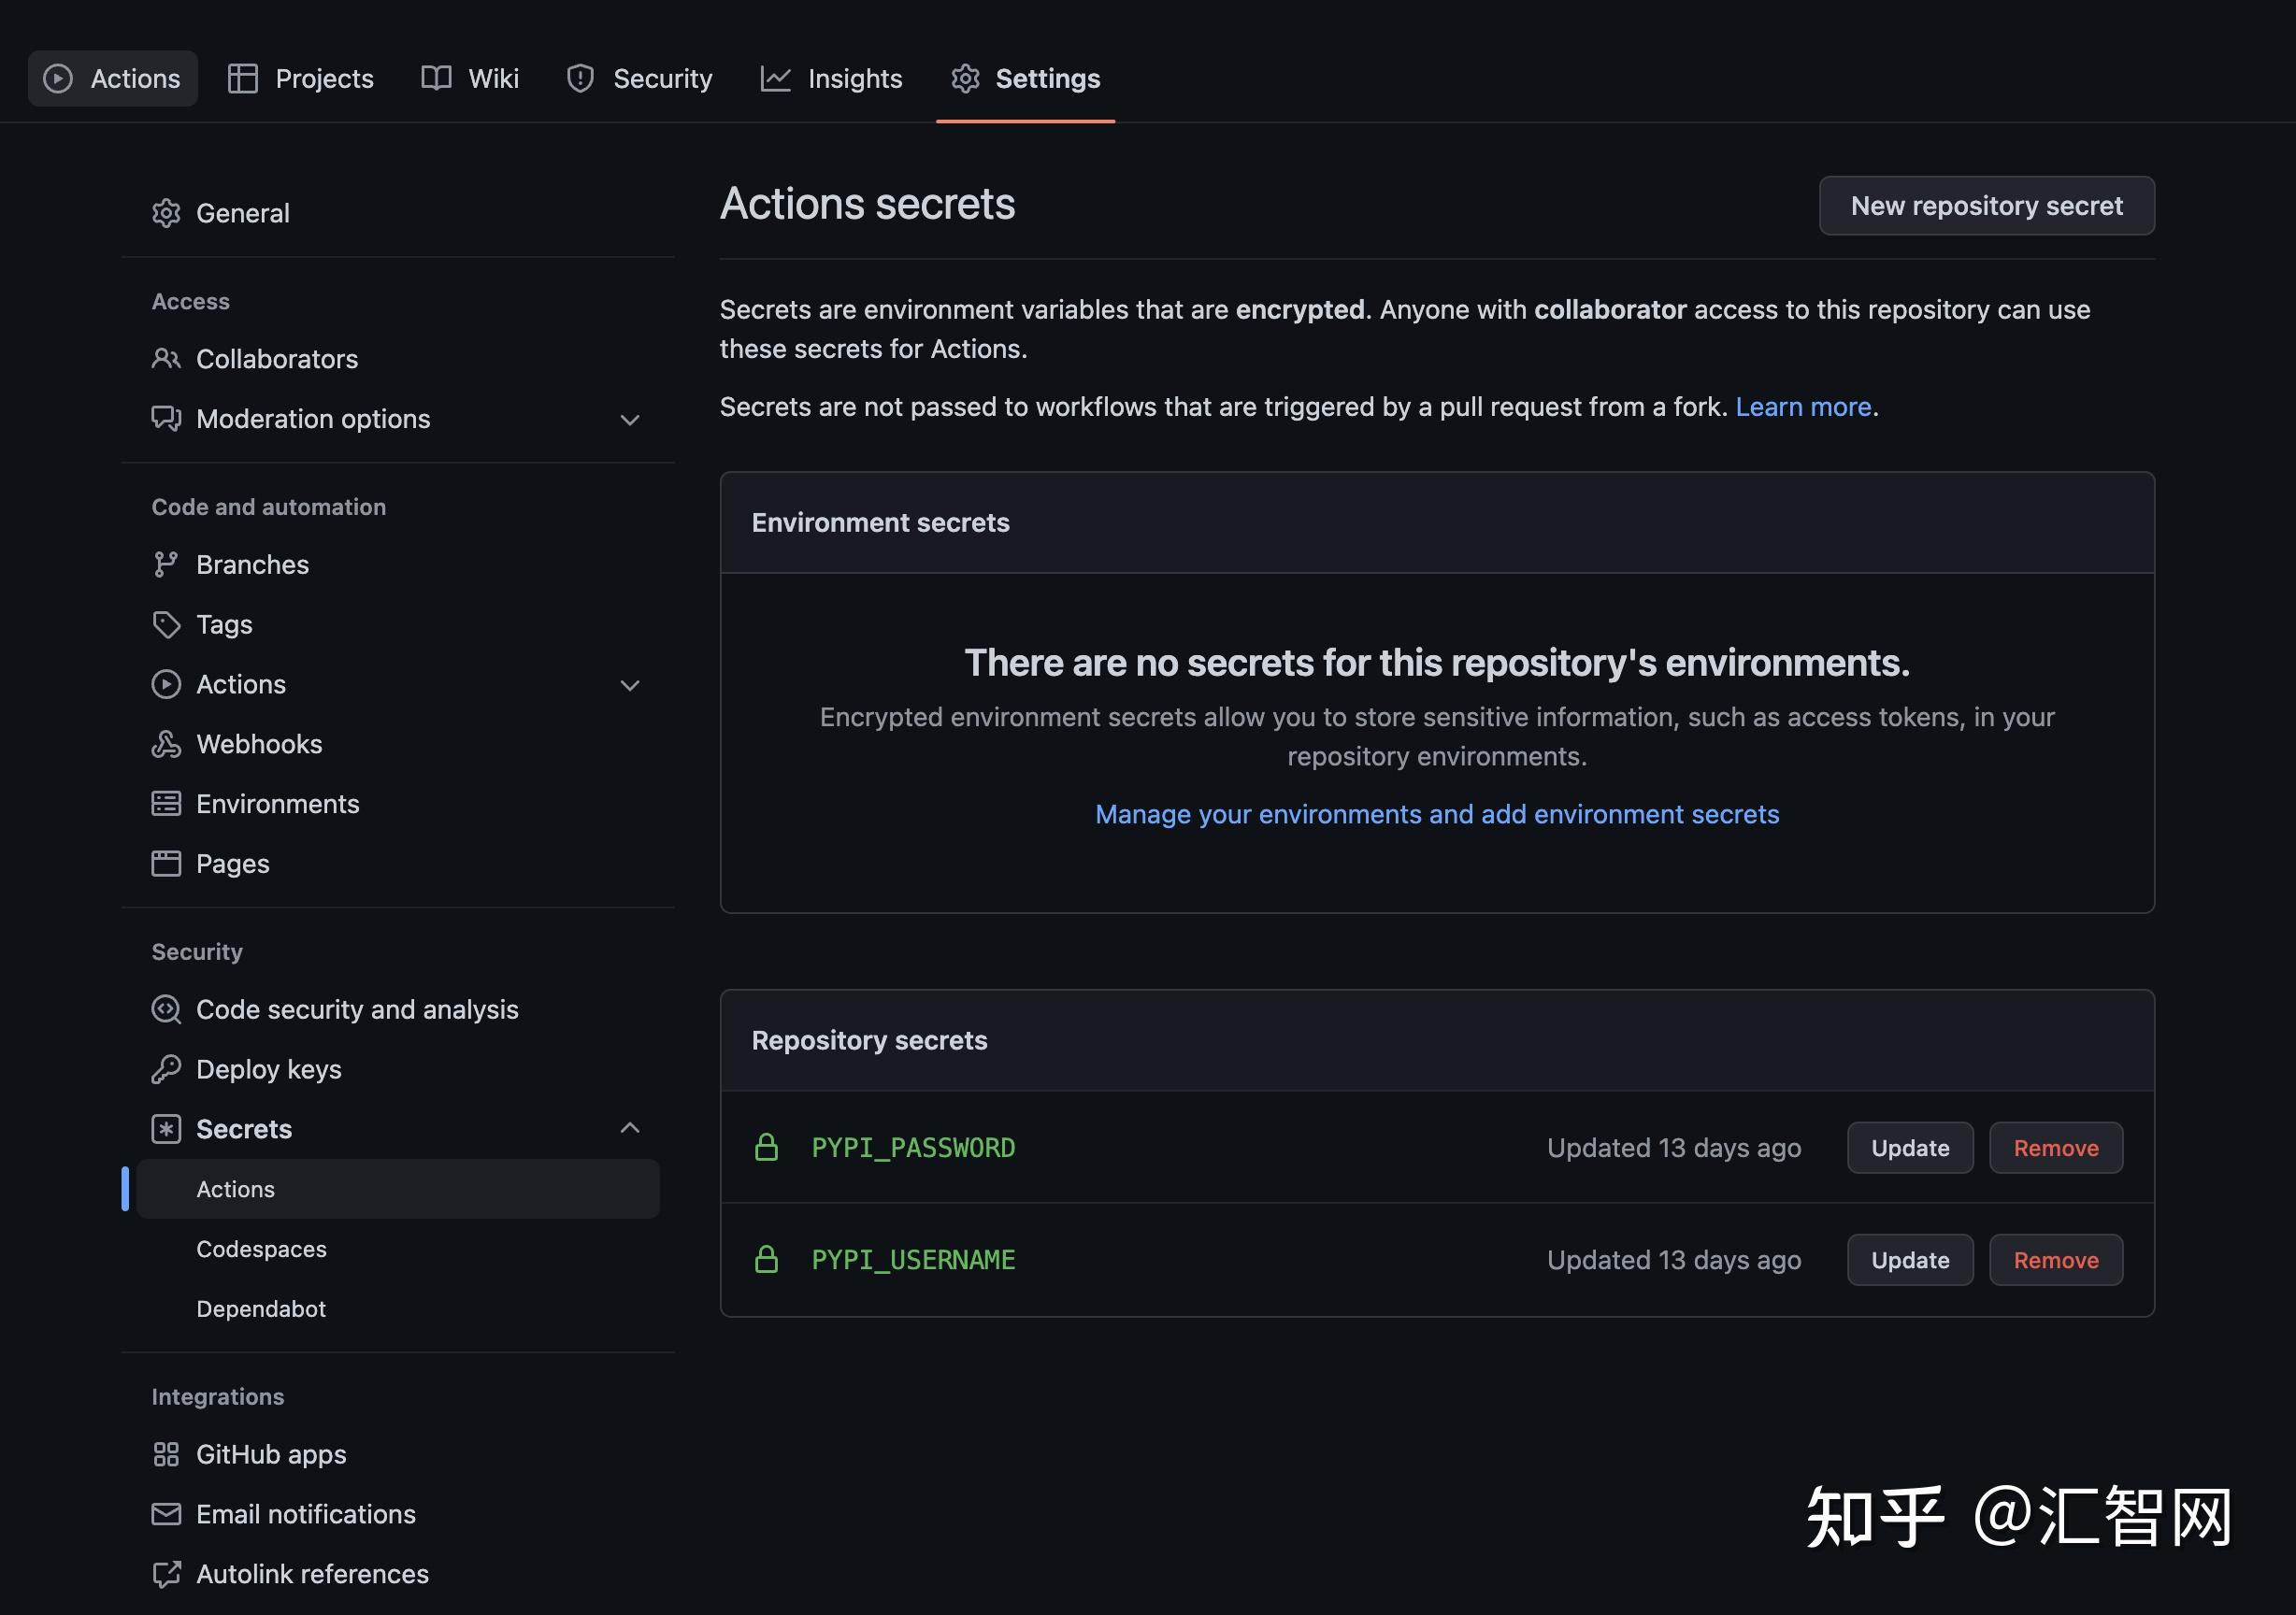This screenshot has height=1615, width=2296.
Task: Click the Code security and analysis icon
Action: (166, 1009)
